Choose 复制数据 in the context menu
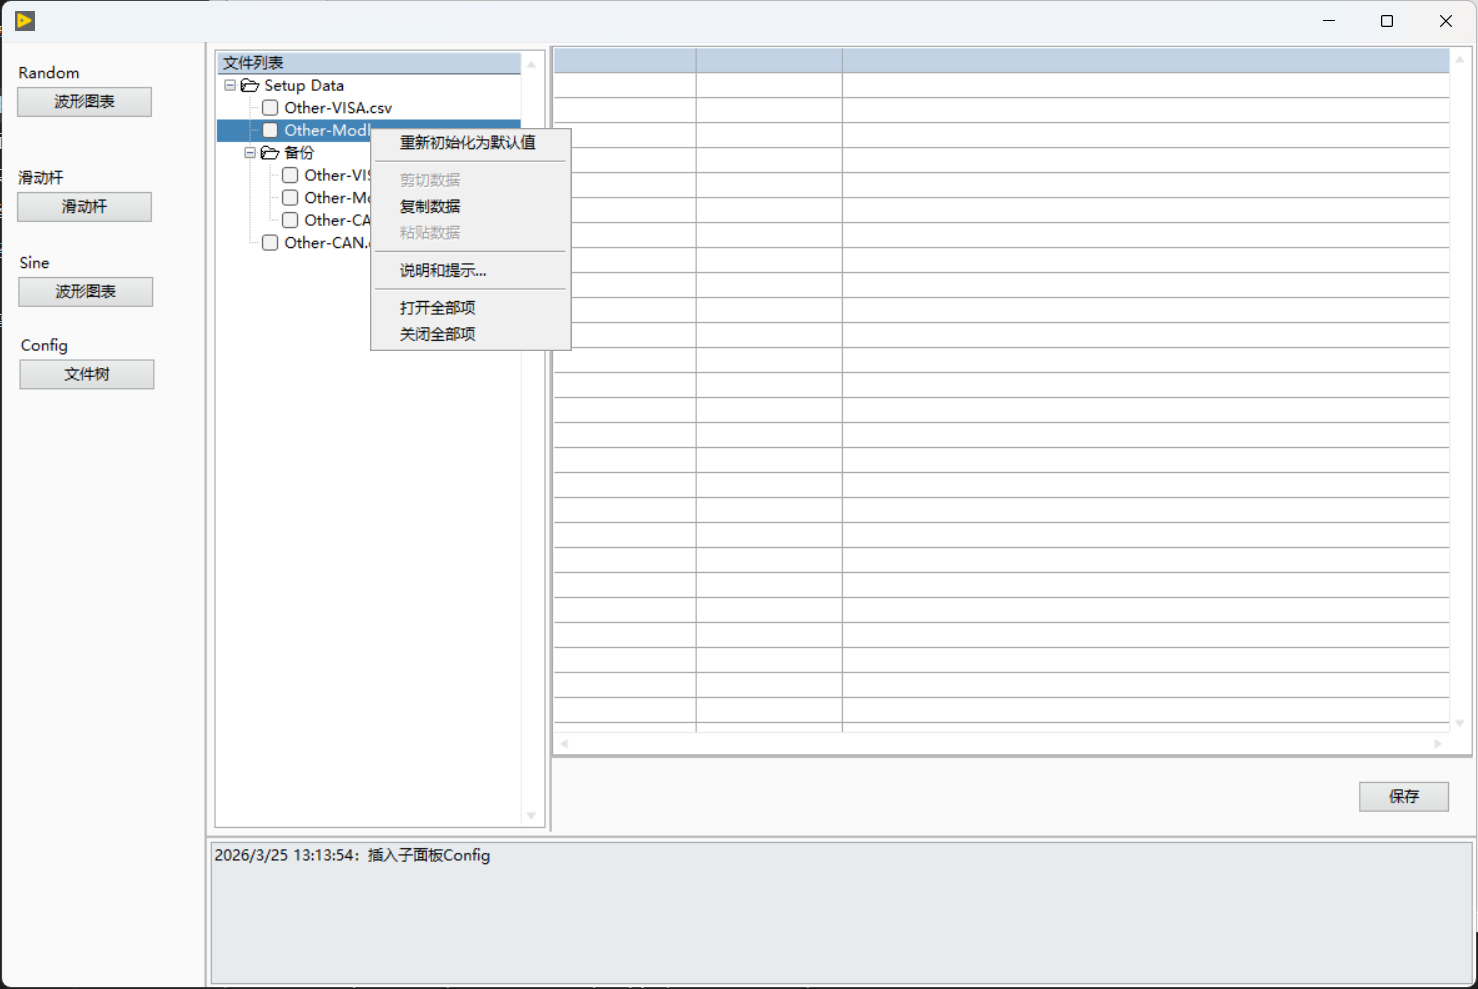The image size is (1478, 989). coord(430,206)
